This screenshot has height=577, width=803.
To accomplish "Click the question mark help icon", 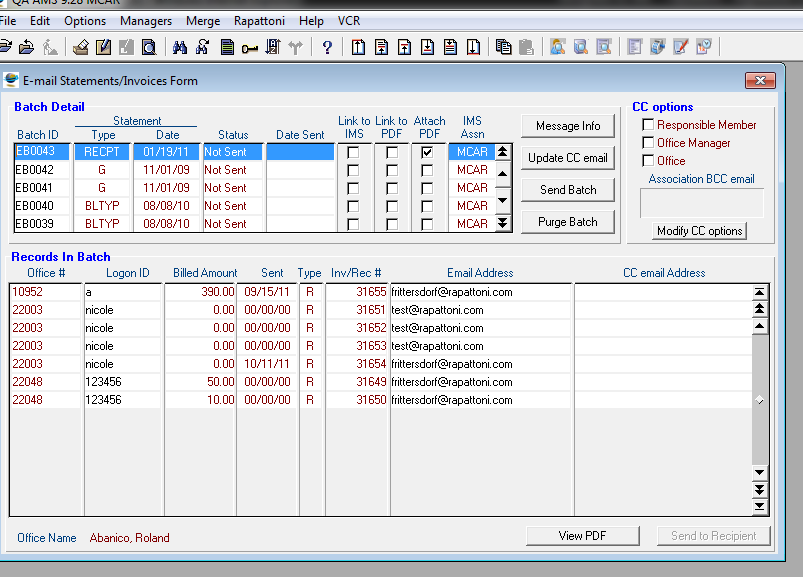I will point(327,47).
